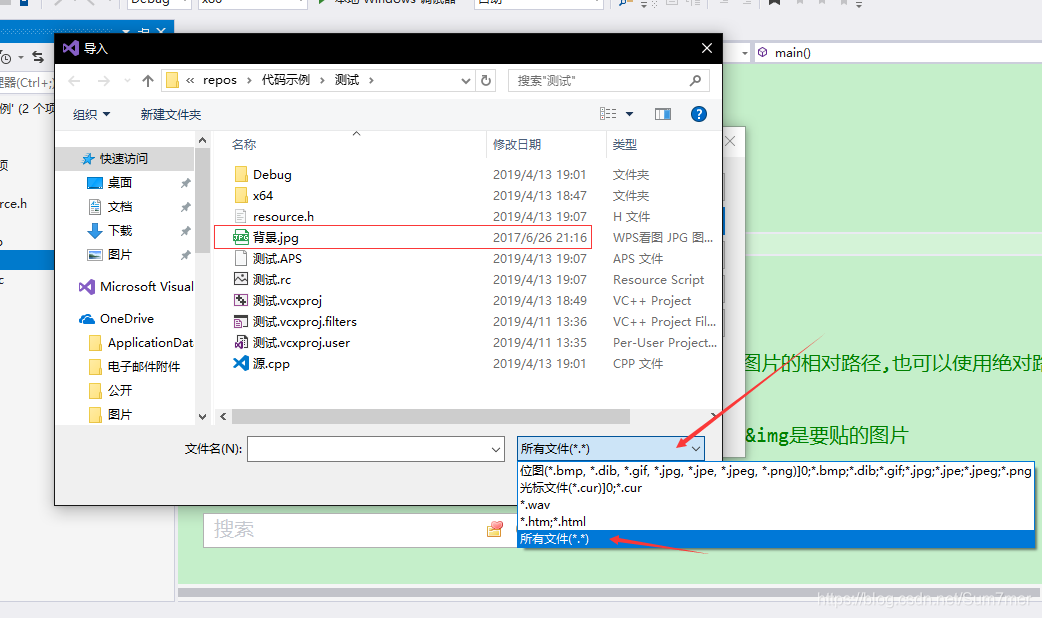1042x618 pixels.
Task: Click file list horizontal scrollbar
Action: coord(431,417)
